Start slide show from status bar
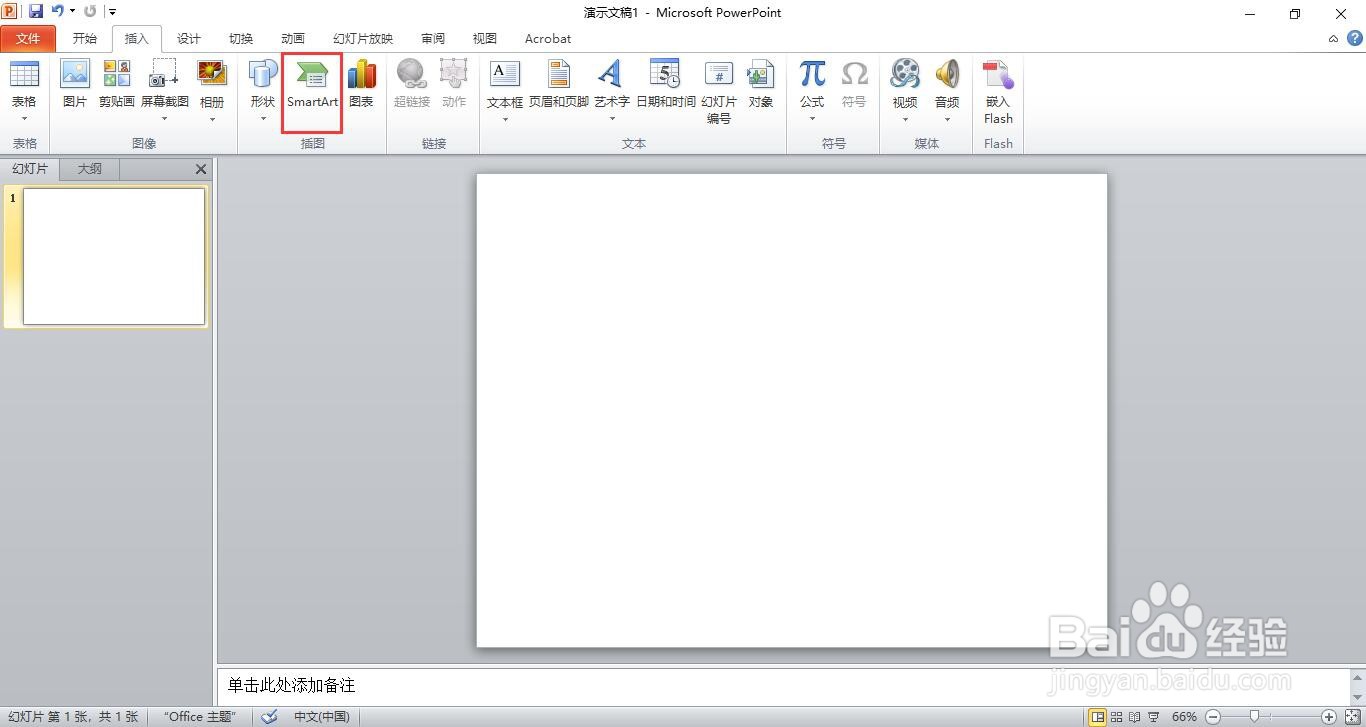The width and height of the screenshot is (1366, 727). pyautogui.click(x=1153, y=717)
